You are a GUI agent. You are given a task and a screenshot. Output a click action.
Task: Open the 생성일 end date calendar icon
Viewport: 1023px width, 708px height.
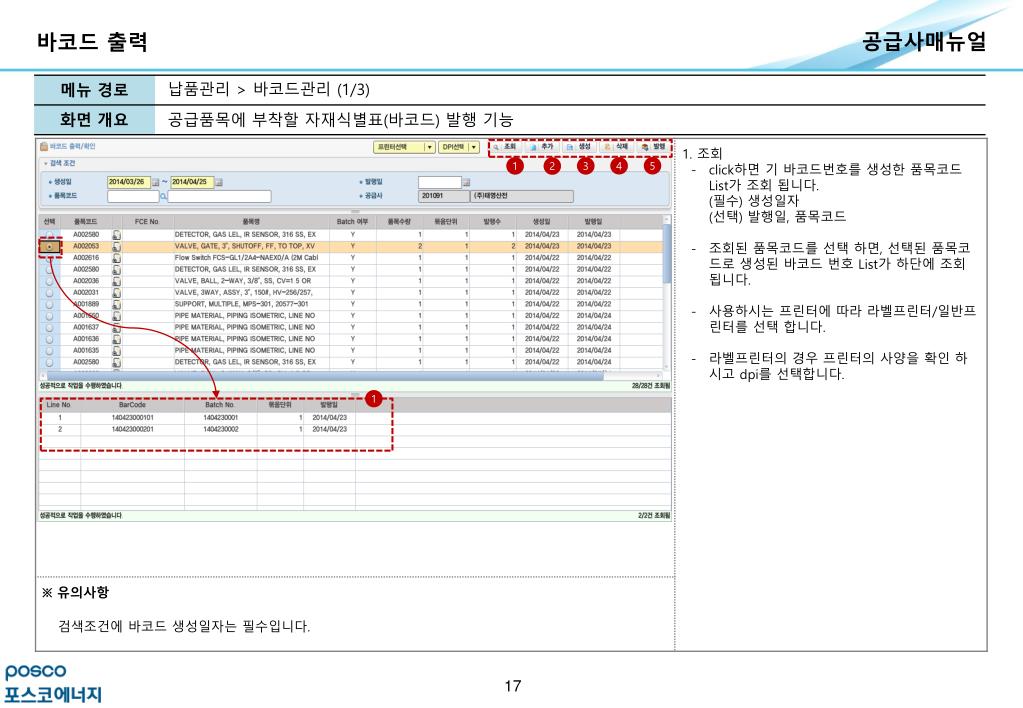pos(219,182)
